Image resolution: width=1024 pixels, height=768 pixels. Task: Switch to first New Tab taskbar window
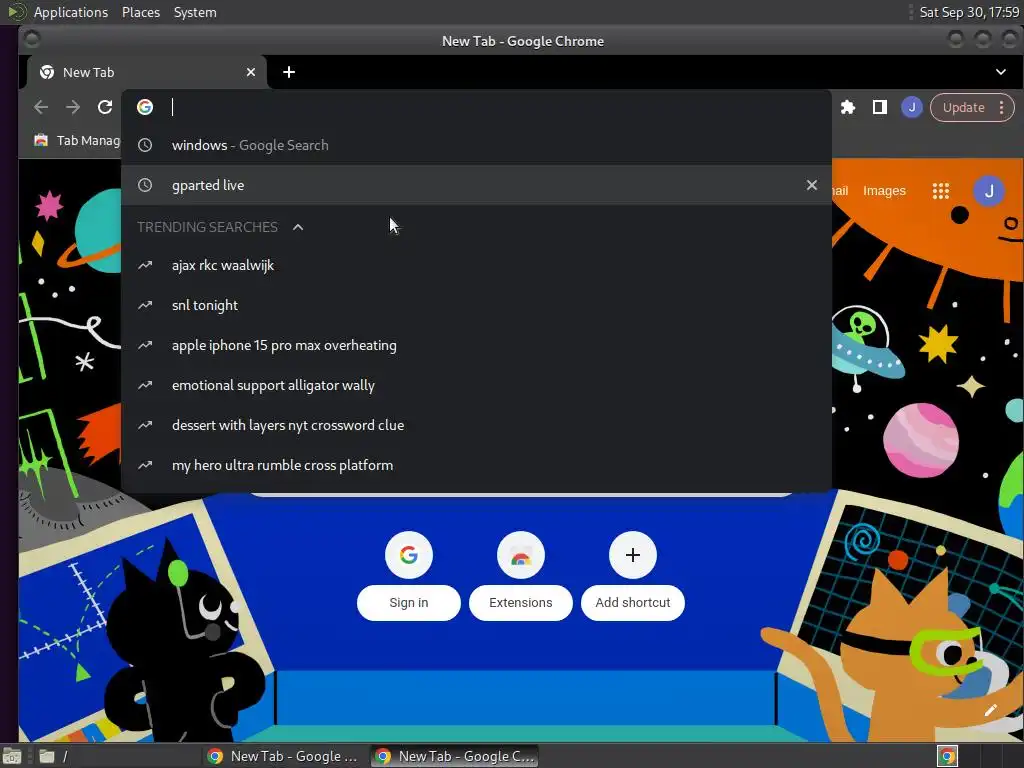(x=283, y=756)
